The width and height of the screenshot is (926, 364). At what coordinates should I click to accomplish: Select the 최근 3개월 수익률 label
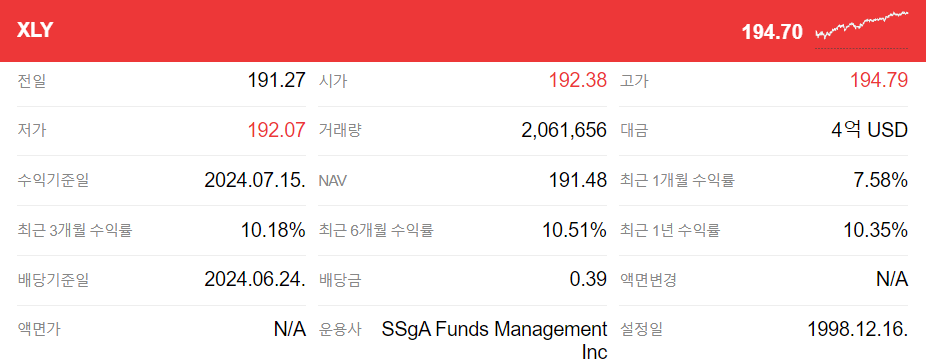click(x=74, y=230)
